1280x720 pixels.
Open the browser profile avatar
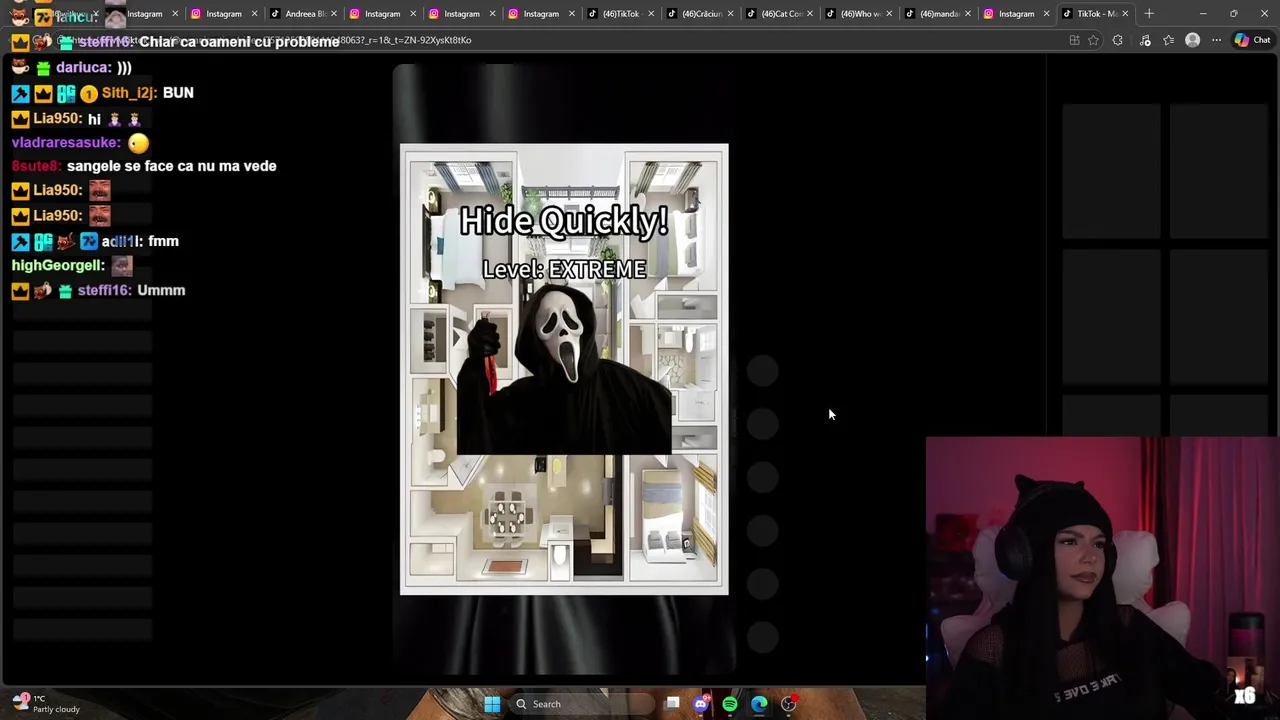1192,40
